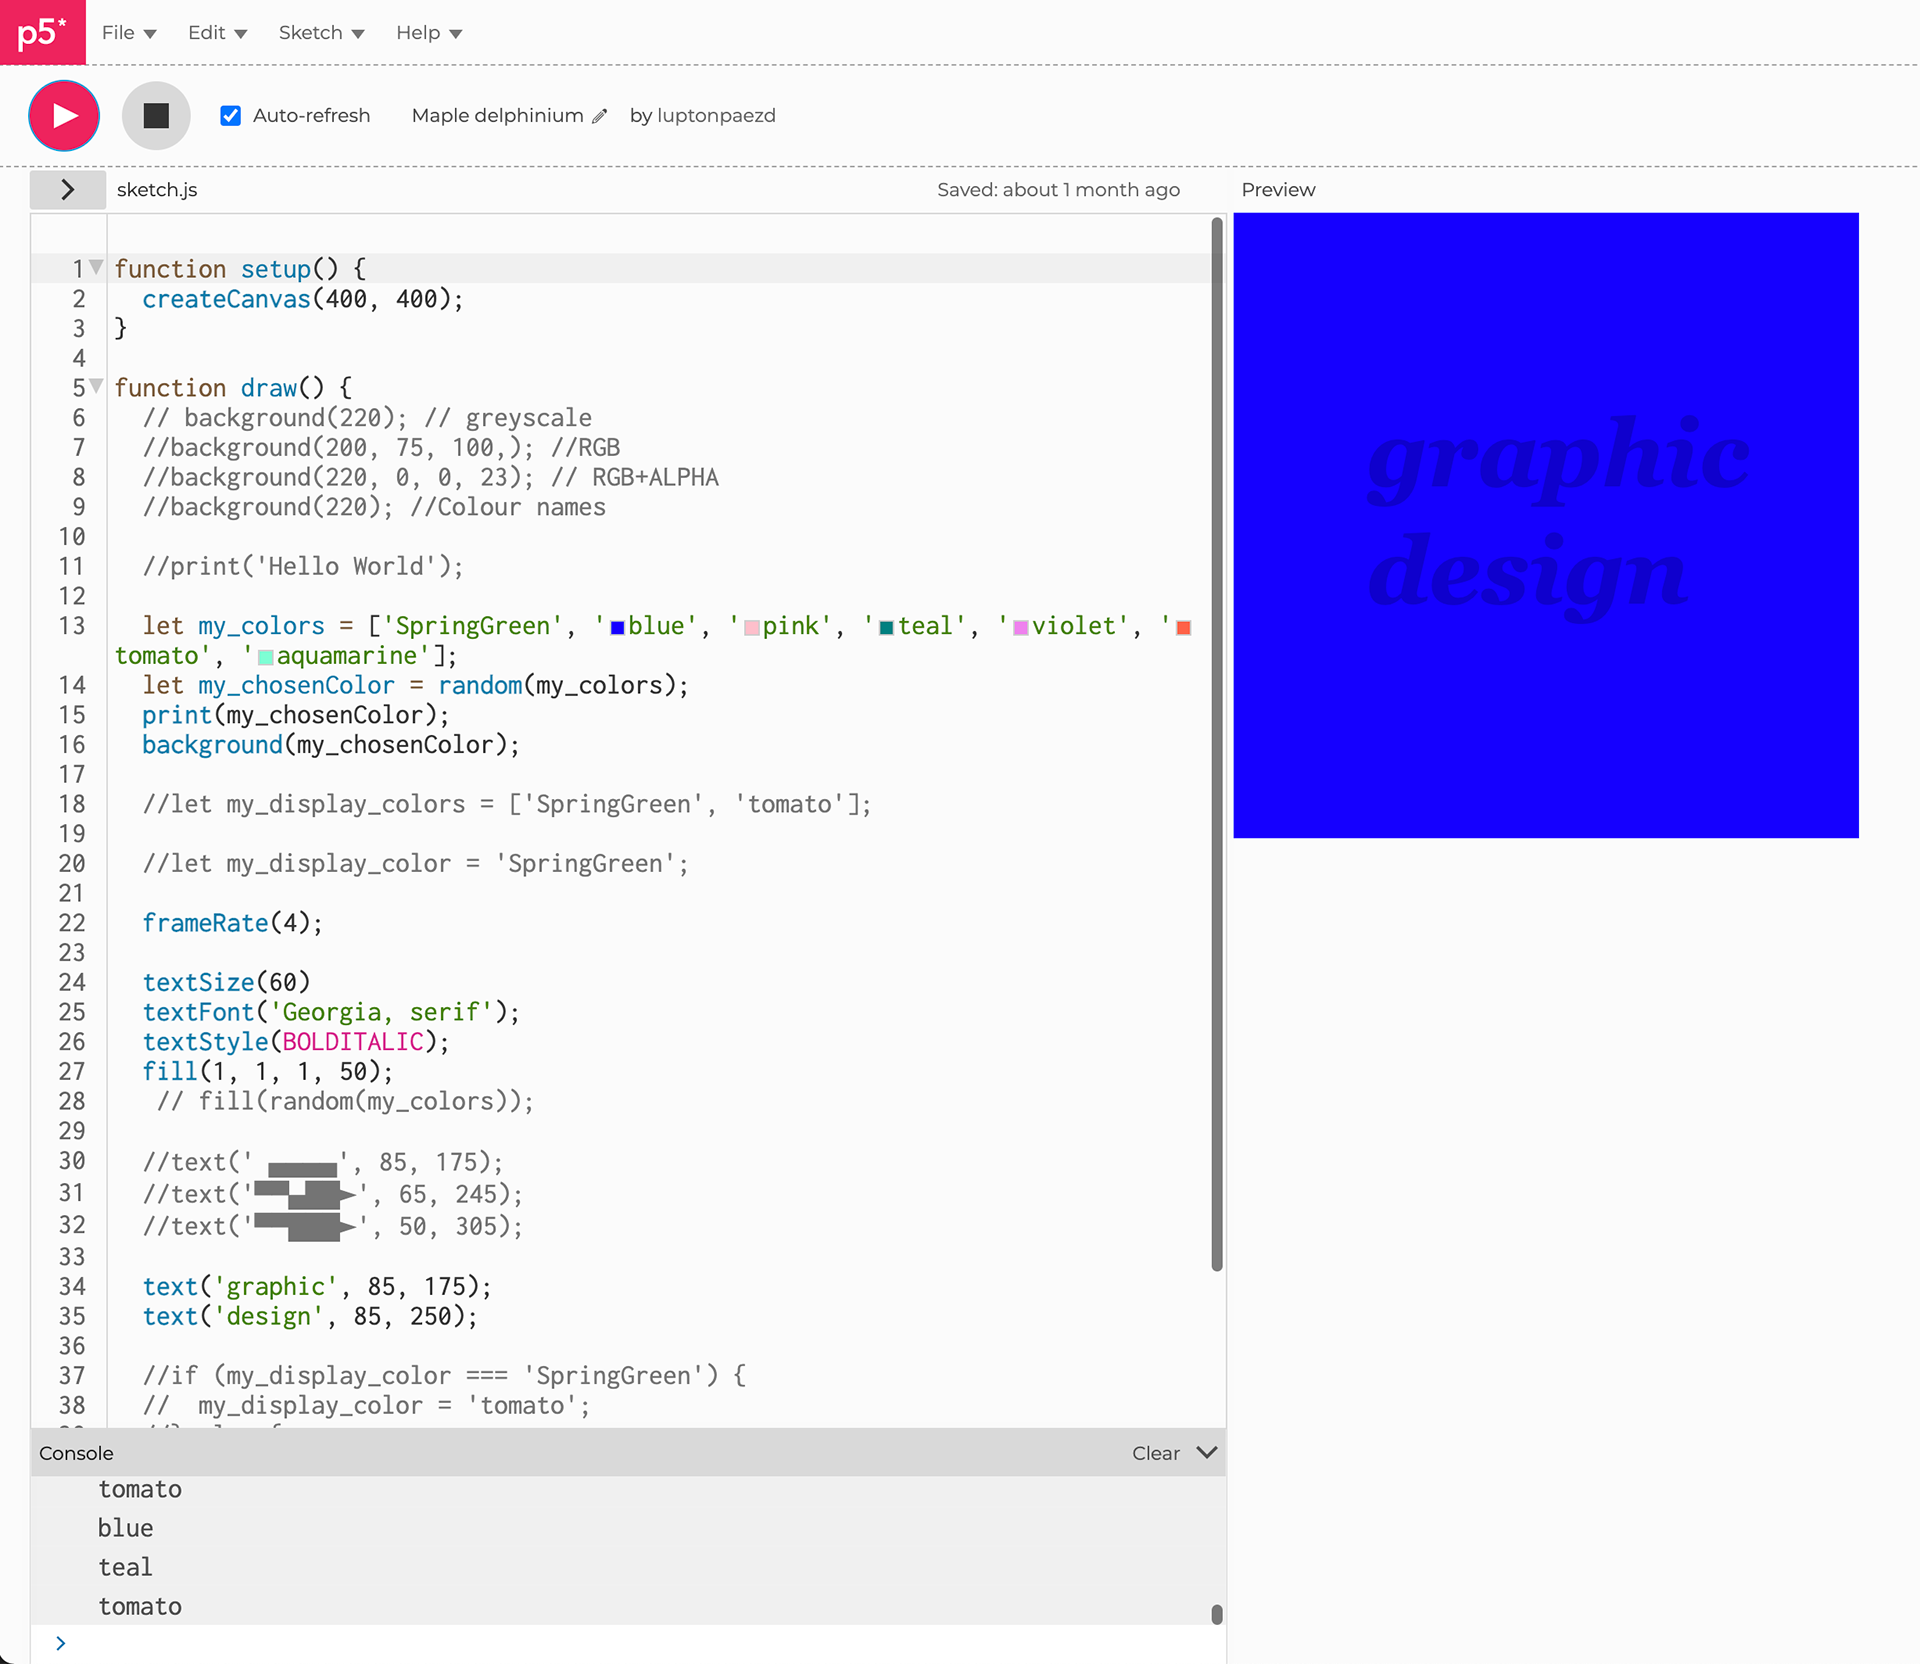The image size is (1920, 1664).
Task: Open the Edit menu
Action: tap(217, 33)
